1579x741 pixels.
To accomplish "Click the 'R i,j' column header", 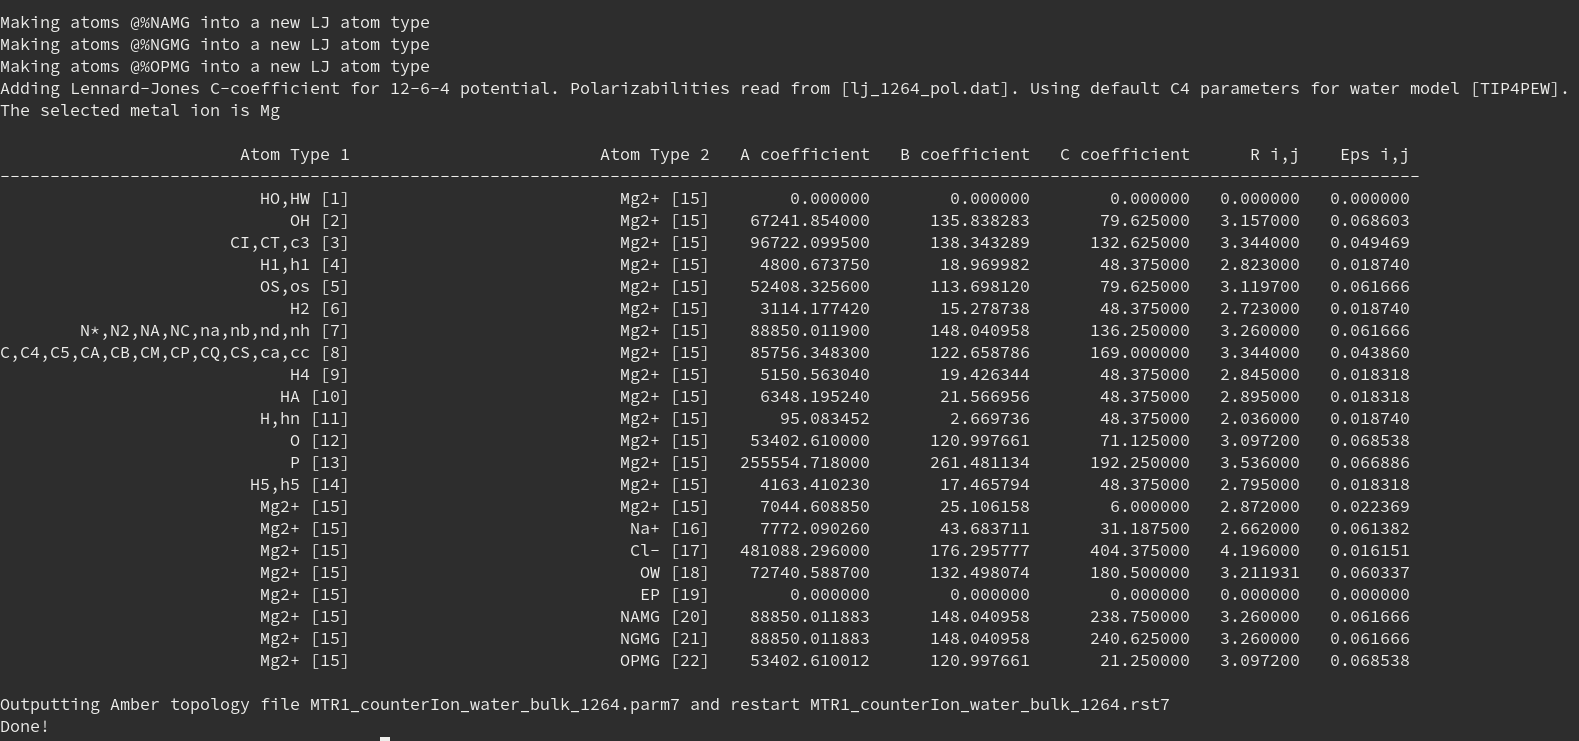I will tap(1274, 155).
